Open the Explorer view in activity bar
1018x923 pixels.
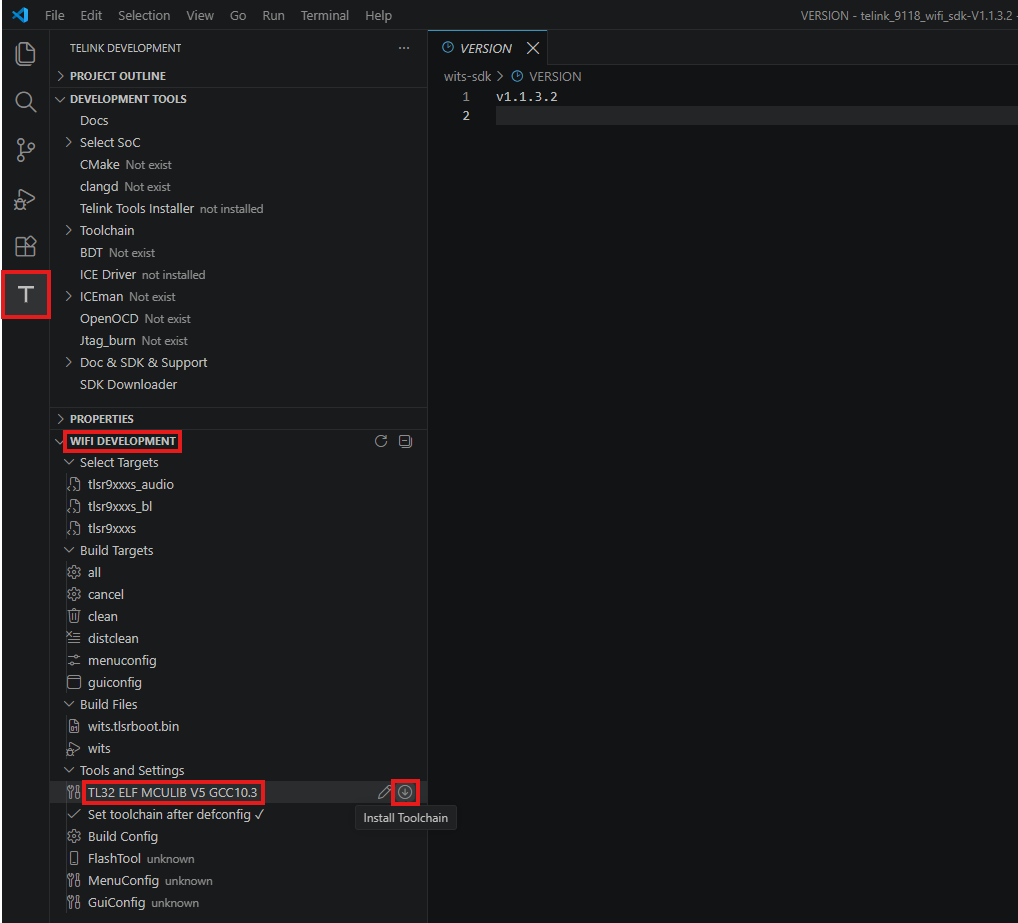pos(25,53)
